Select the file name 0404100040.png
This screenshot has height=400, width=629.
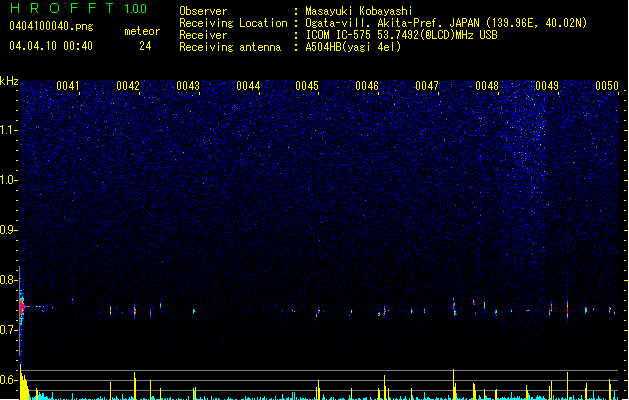pos(51,26)
